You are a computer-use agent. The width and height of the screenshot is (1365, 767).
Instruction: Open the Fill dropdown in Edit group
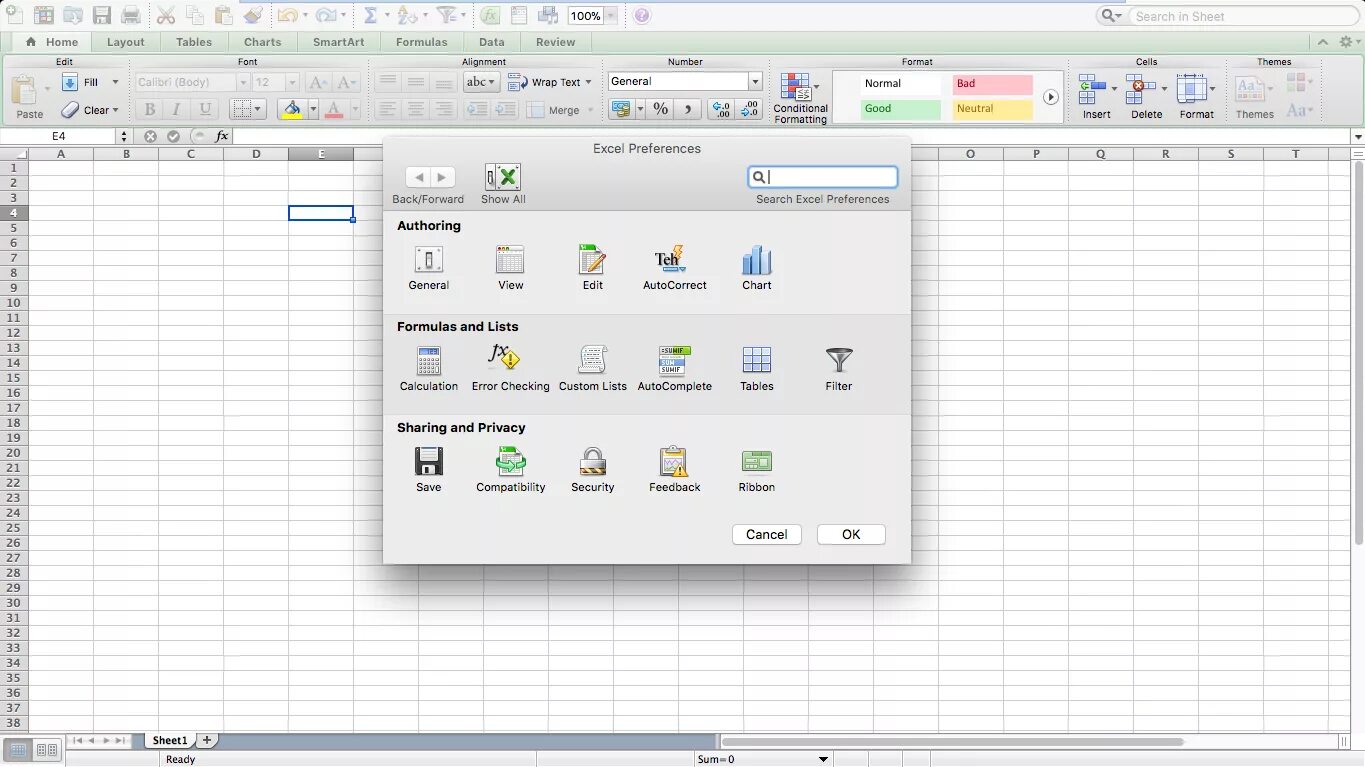pos(115,82)
